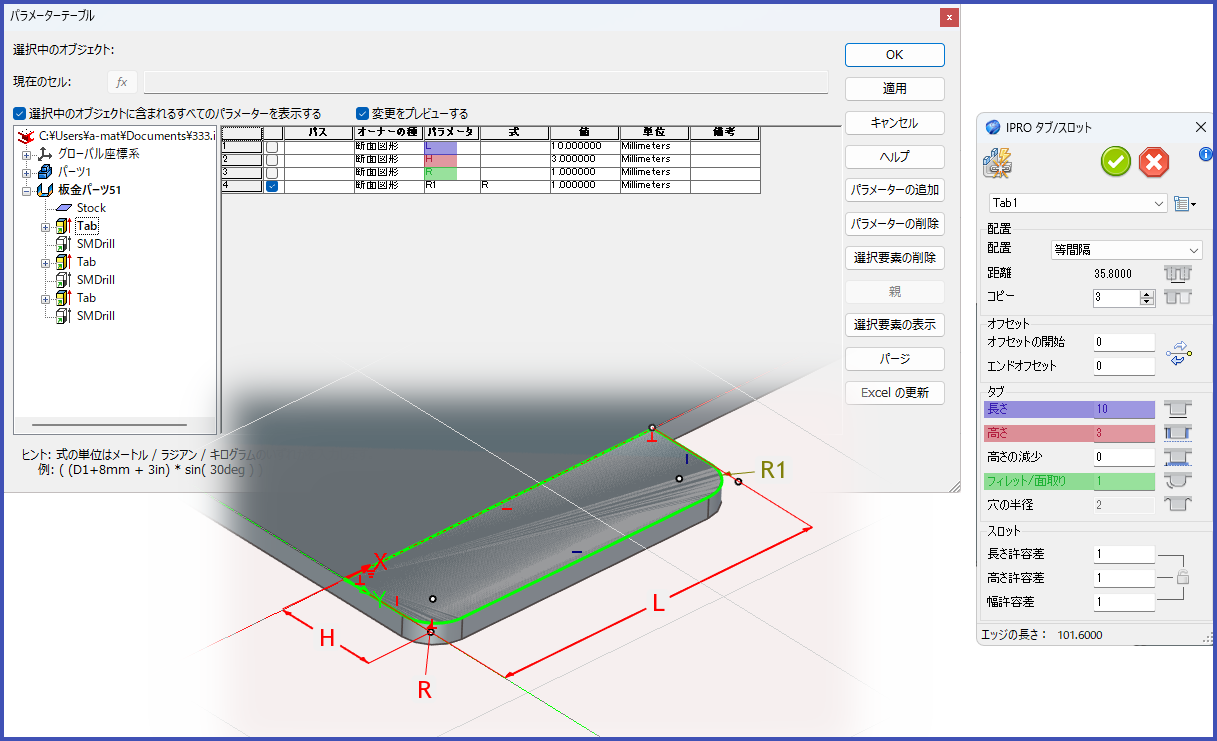1217x741 pixels.
Task: Click the 現在のセル formula input field
Action: (x=486, y=82)
